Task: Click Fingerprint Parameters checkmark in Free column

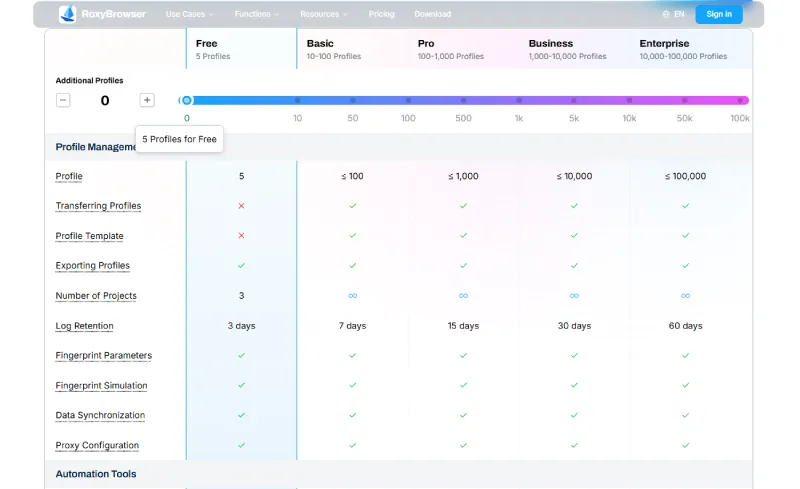Action: (x=241, y=355)
